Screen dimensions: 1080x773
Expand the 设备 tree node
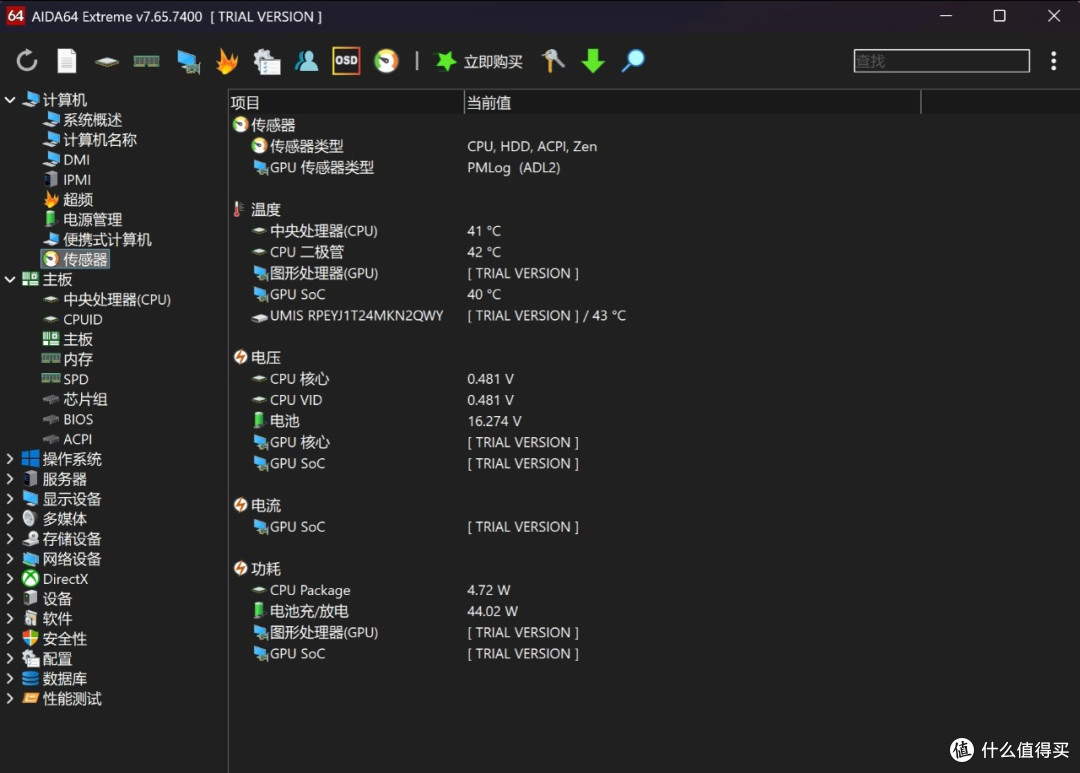tap(10, 599)
